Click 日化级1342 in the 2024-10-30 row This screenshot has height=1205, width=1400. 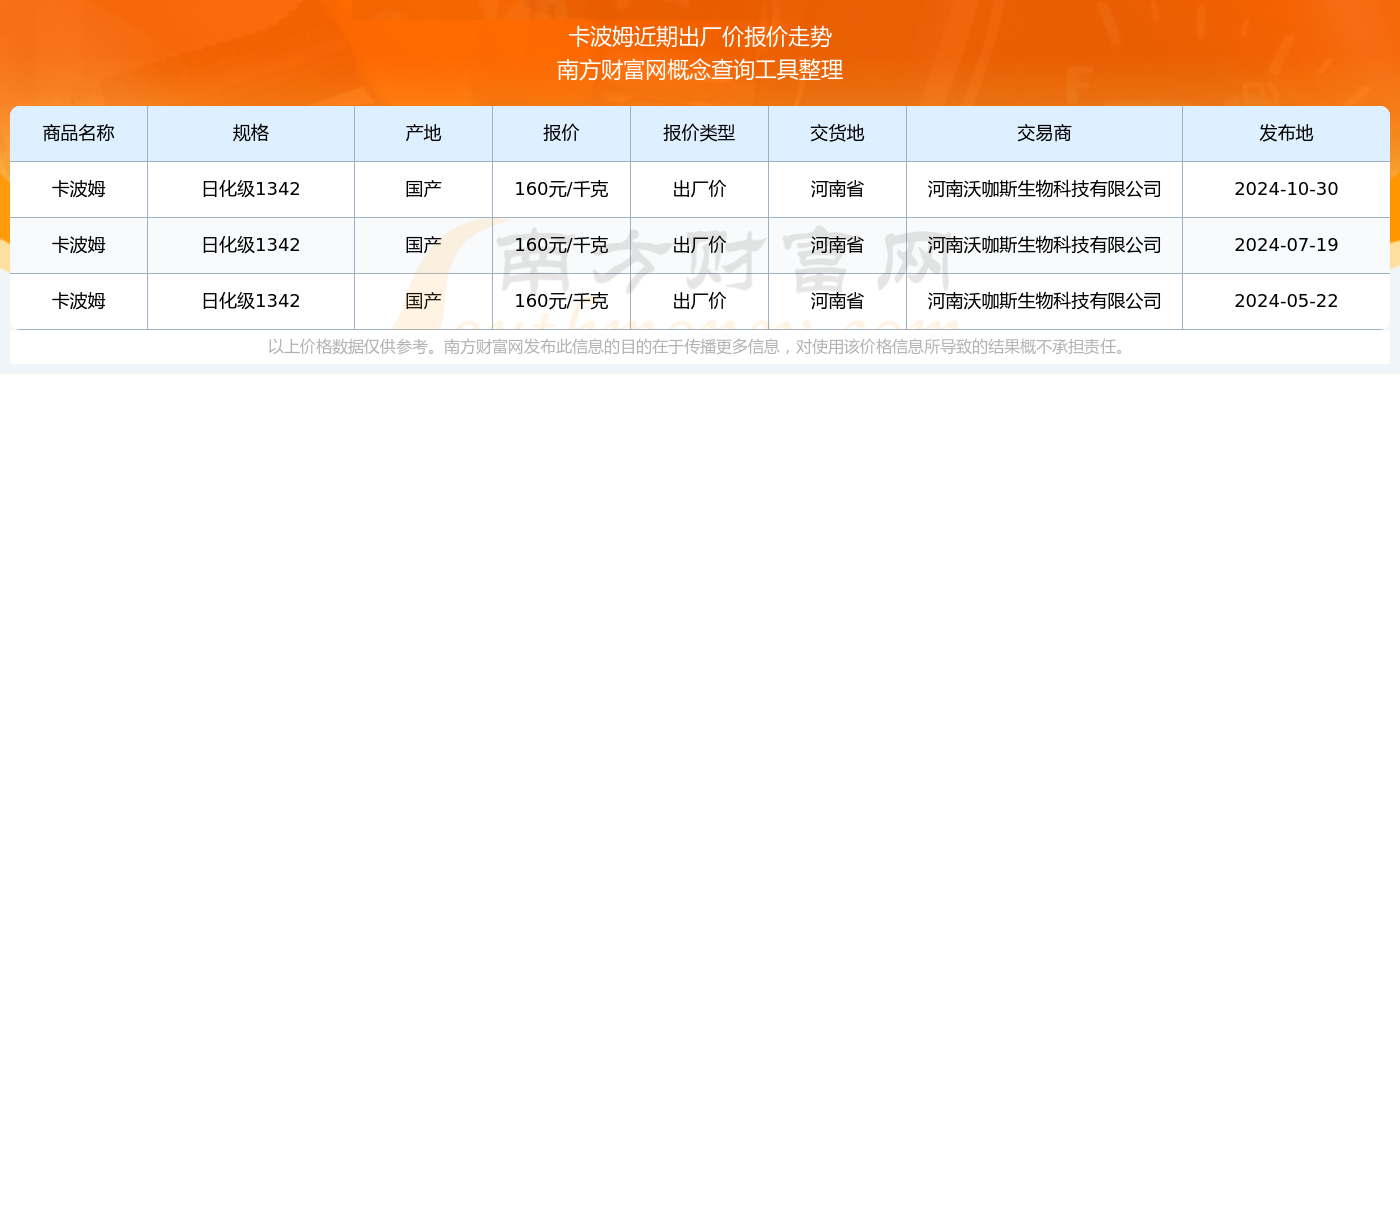pyautogui.click(x=251, y=189)
